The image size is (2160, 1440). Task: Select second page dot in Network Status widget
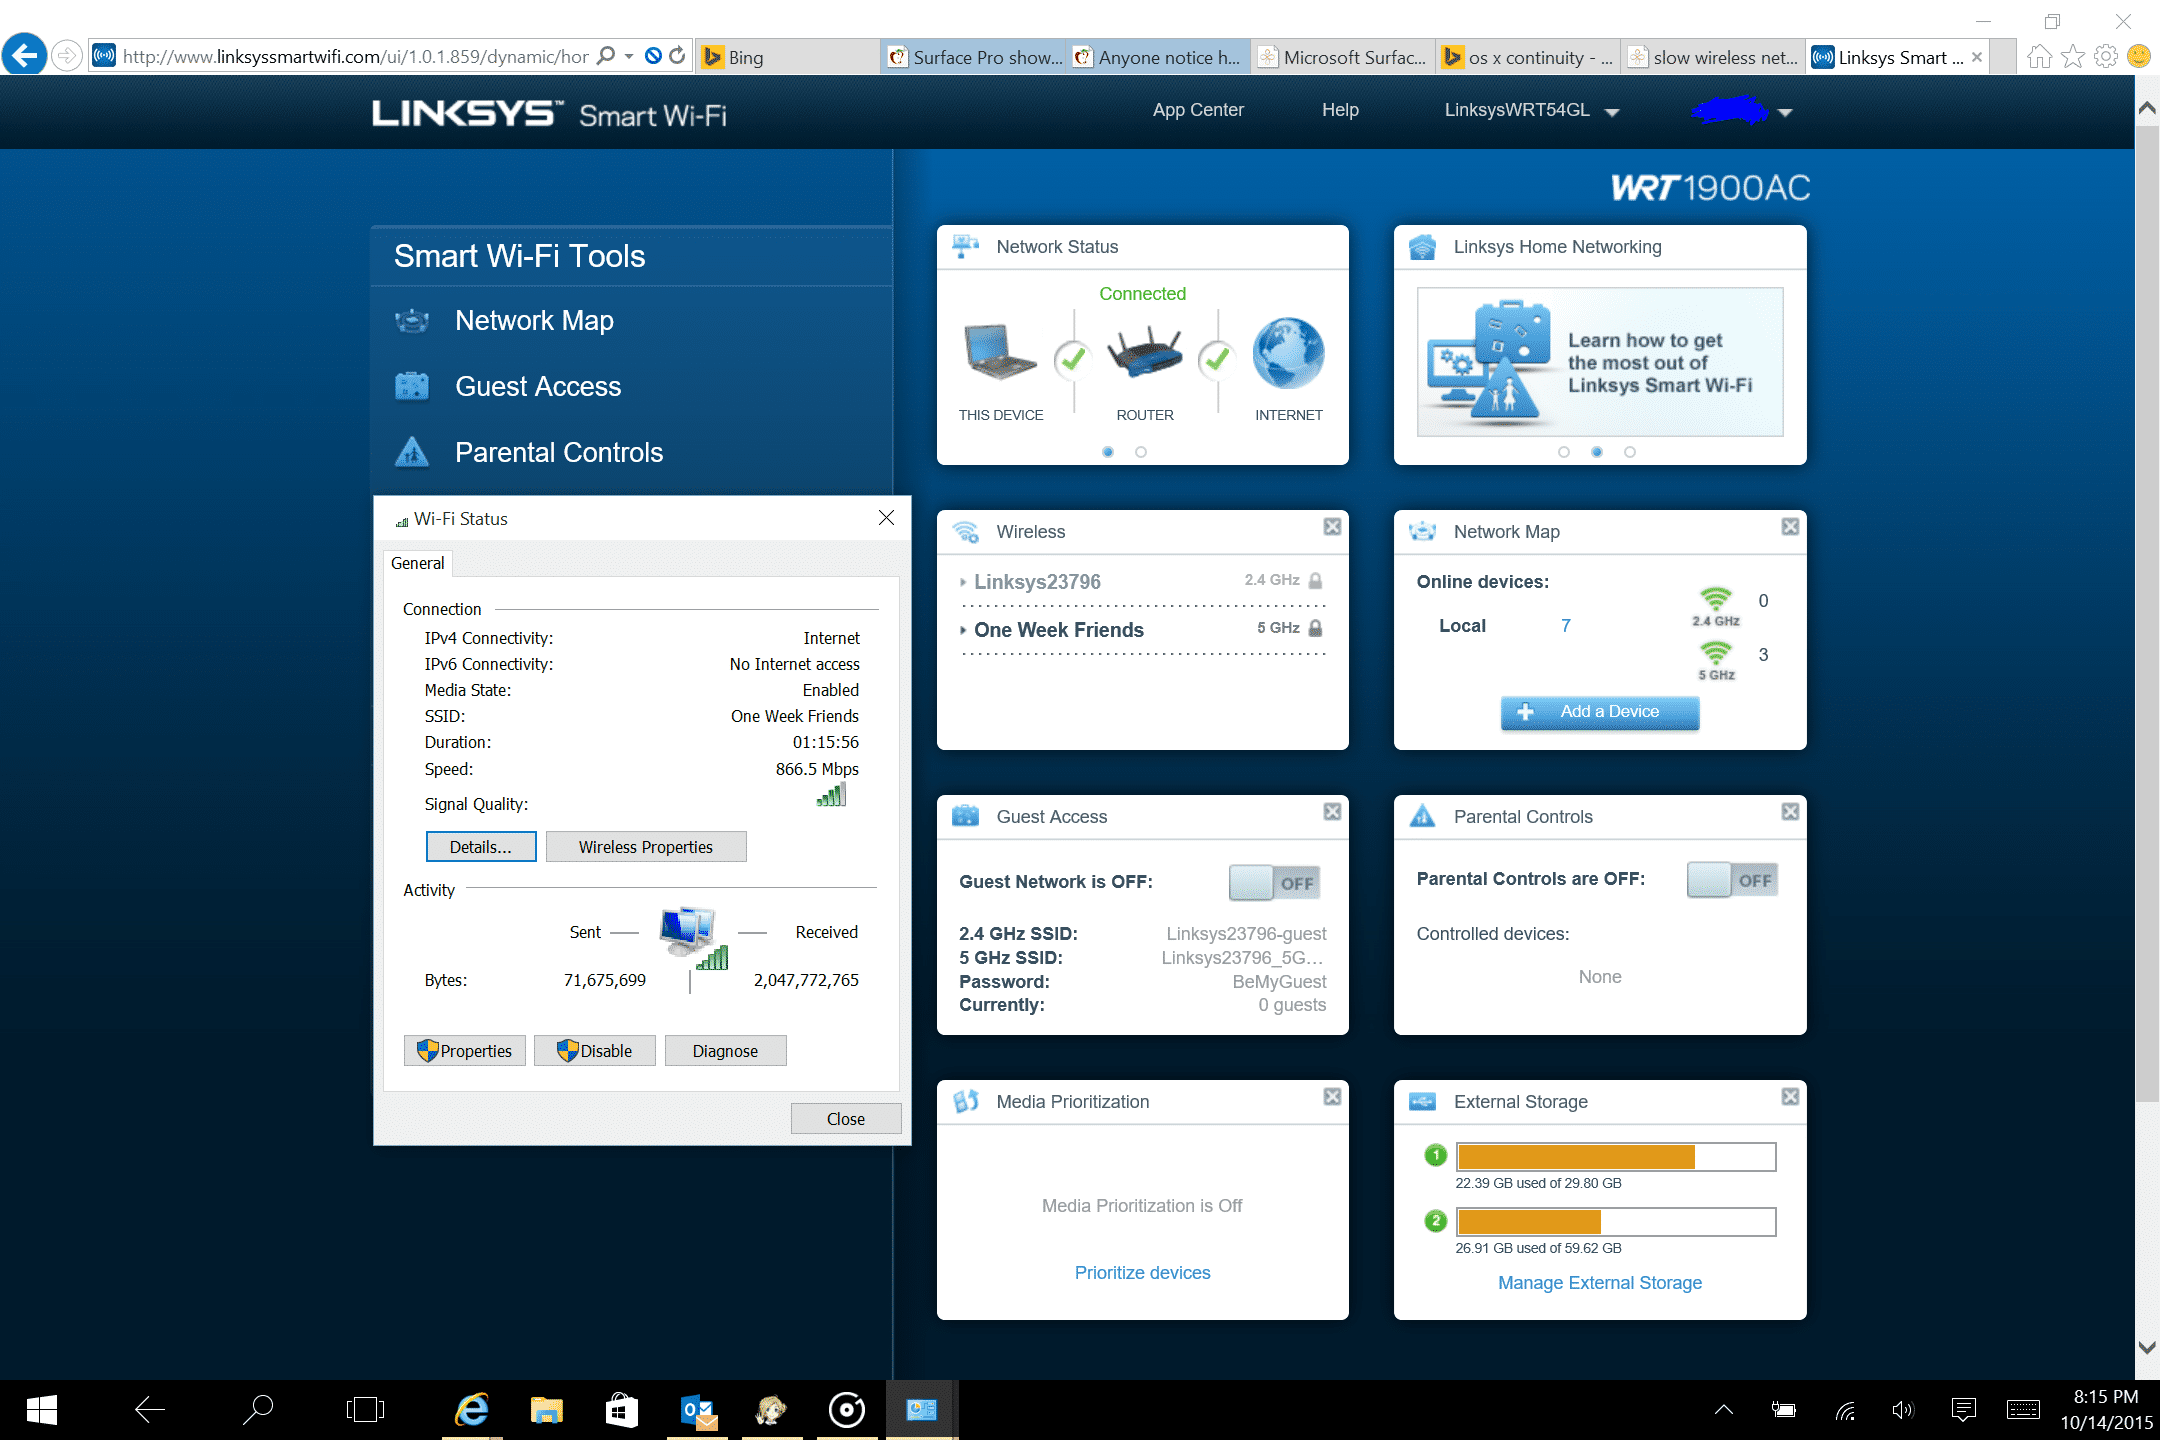click(x=1141, y=452)
